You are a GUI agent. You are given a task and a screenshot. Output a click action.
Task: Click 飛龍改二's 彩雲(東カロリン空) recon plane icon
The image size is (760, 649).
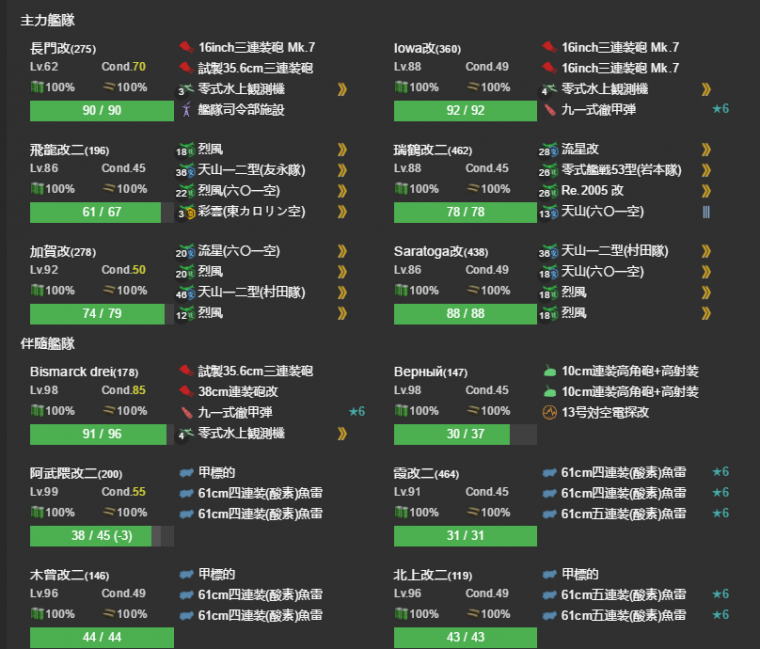point(186,212)
